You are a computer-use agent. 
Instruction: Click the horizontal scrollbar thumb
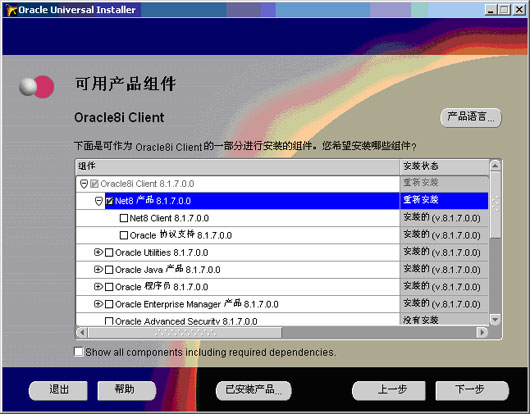pyautogui.click(x=185, y=333)
